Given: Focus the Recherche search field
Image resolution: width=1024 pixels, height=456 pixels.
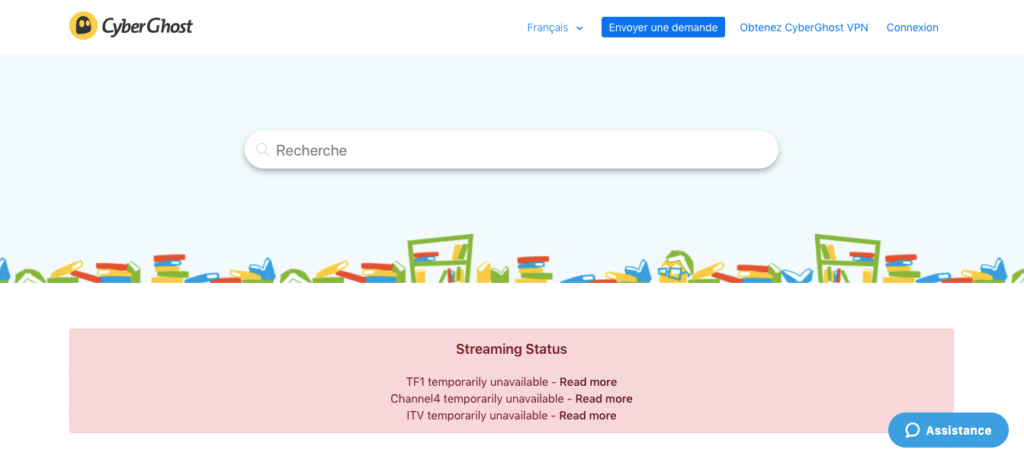Looking at the screenshot, I should tap(511, 150).
